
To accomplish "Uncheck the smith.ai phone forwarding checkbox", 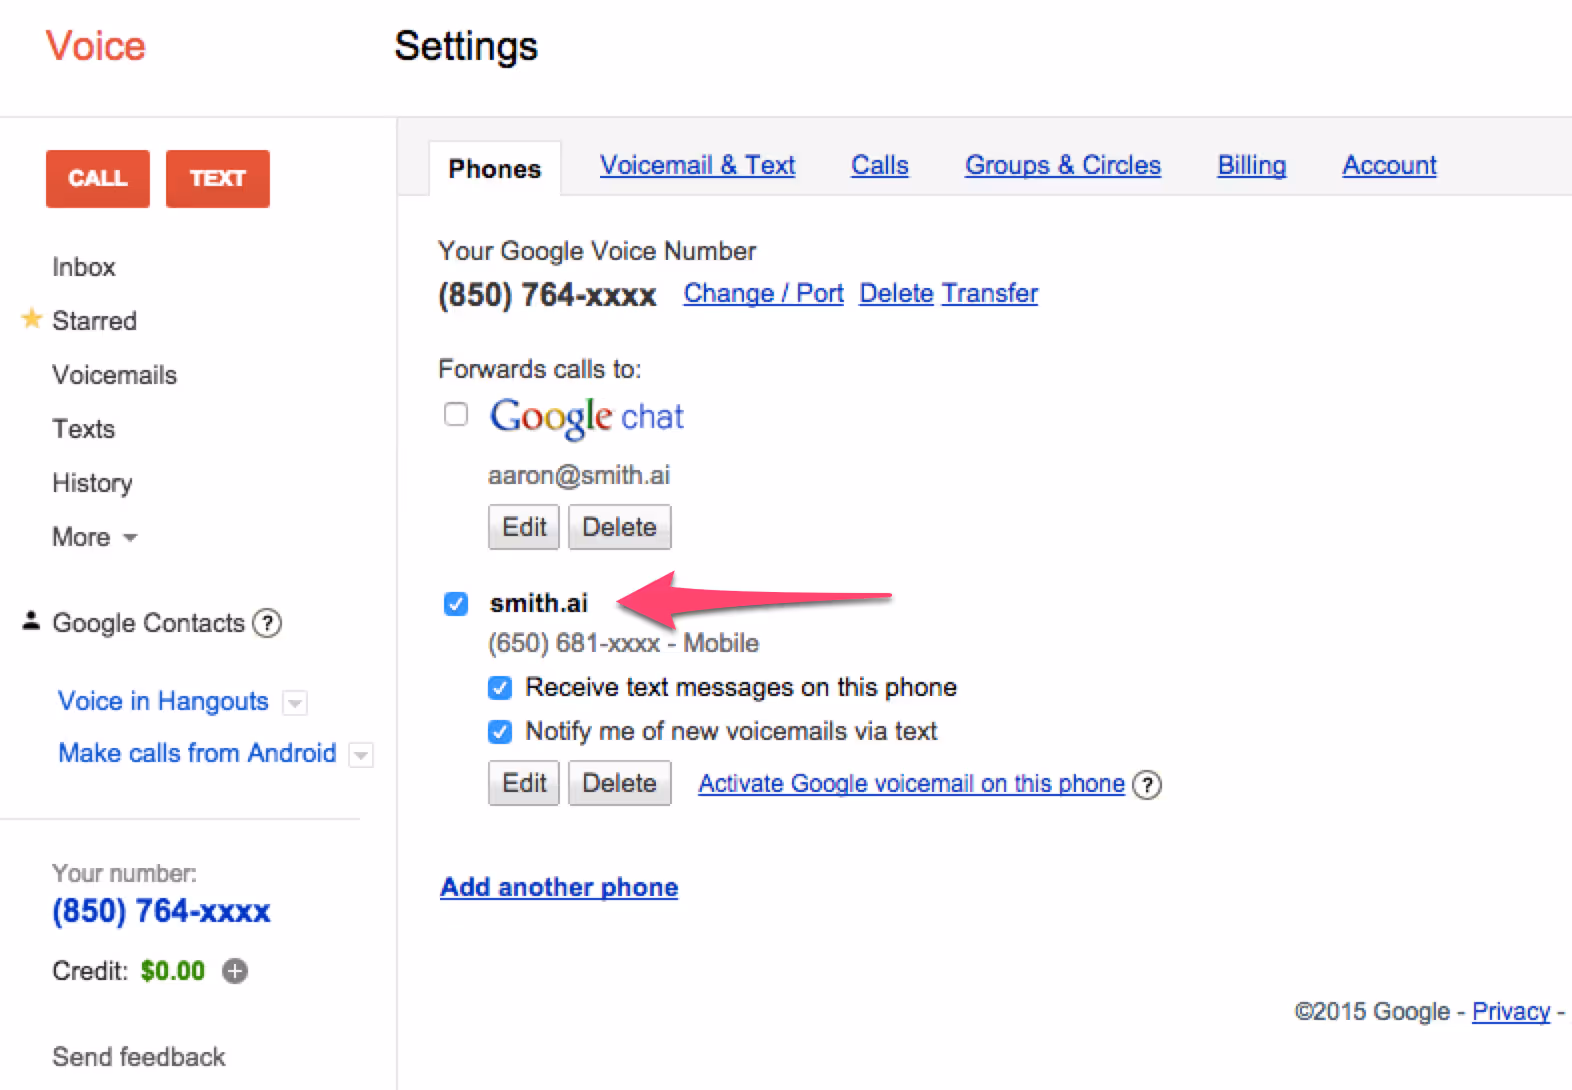I will [x=456, y=604].
